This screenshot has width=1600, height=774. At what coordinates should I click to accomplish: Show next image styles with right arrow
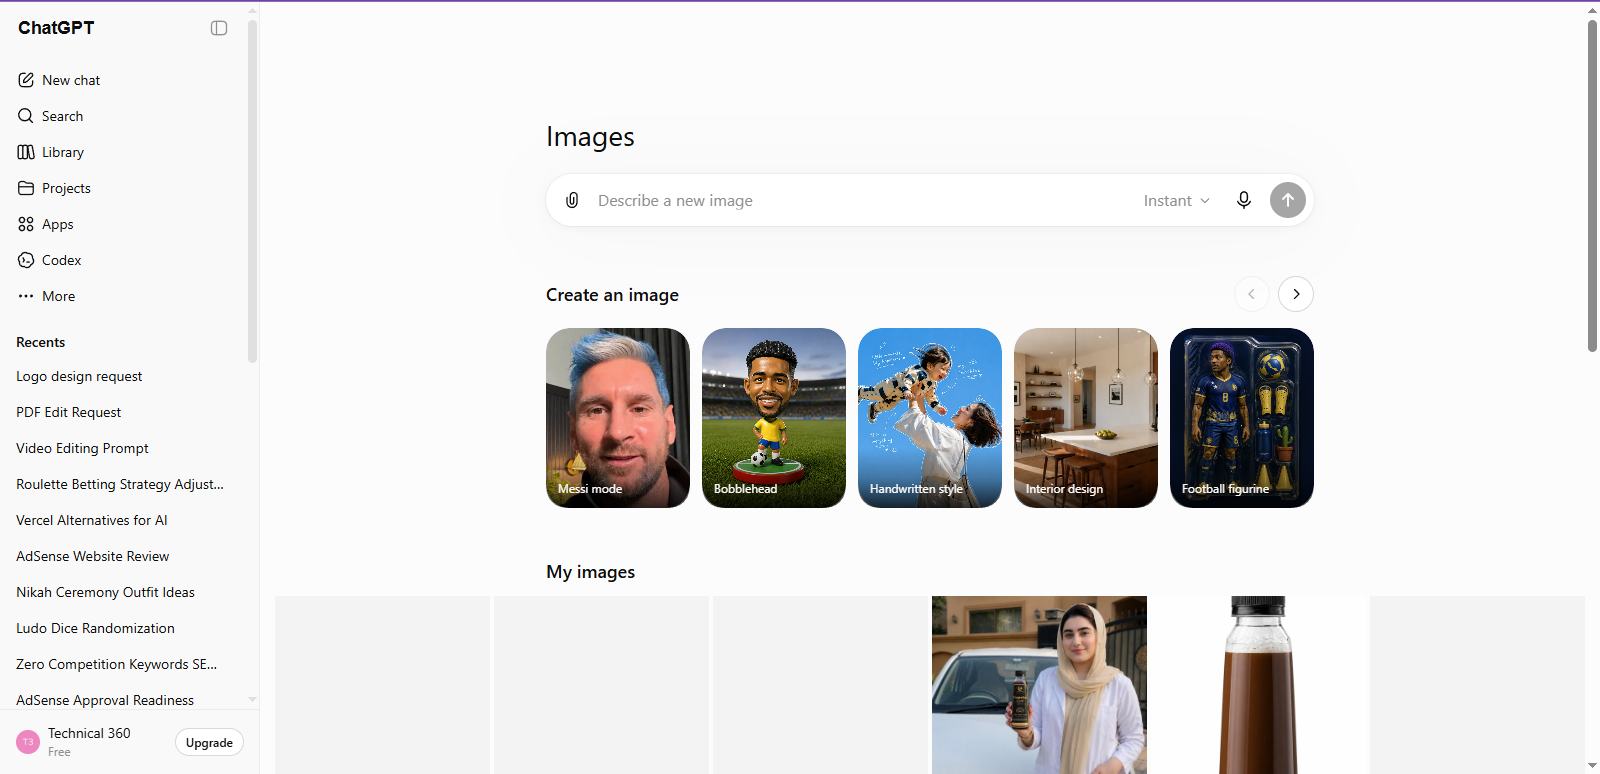[x=1296, y=294]
